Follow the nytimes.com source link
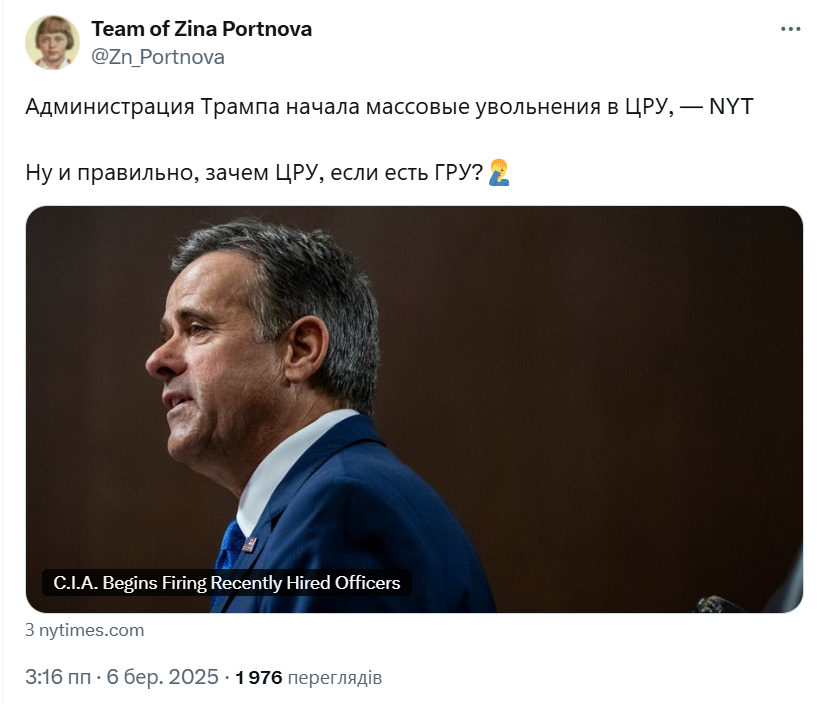 85,630
